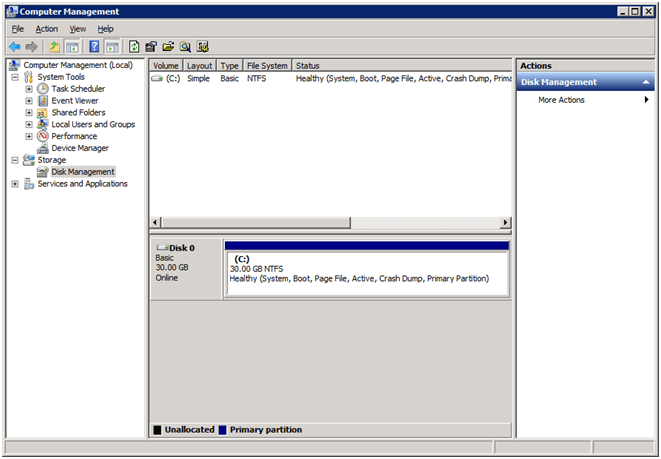Toggle the Action pane toolbar button
The image size is (661, 459).
click(112, 47)
